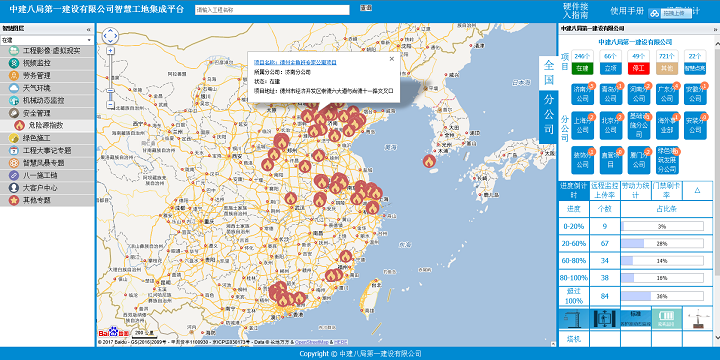Click the elevator hoist equipment icon
The width and height of the screenshot is (720, 360).
coord(605,319)
